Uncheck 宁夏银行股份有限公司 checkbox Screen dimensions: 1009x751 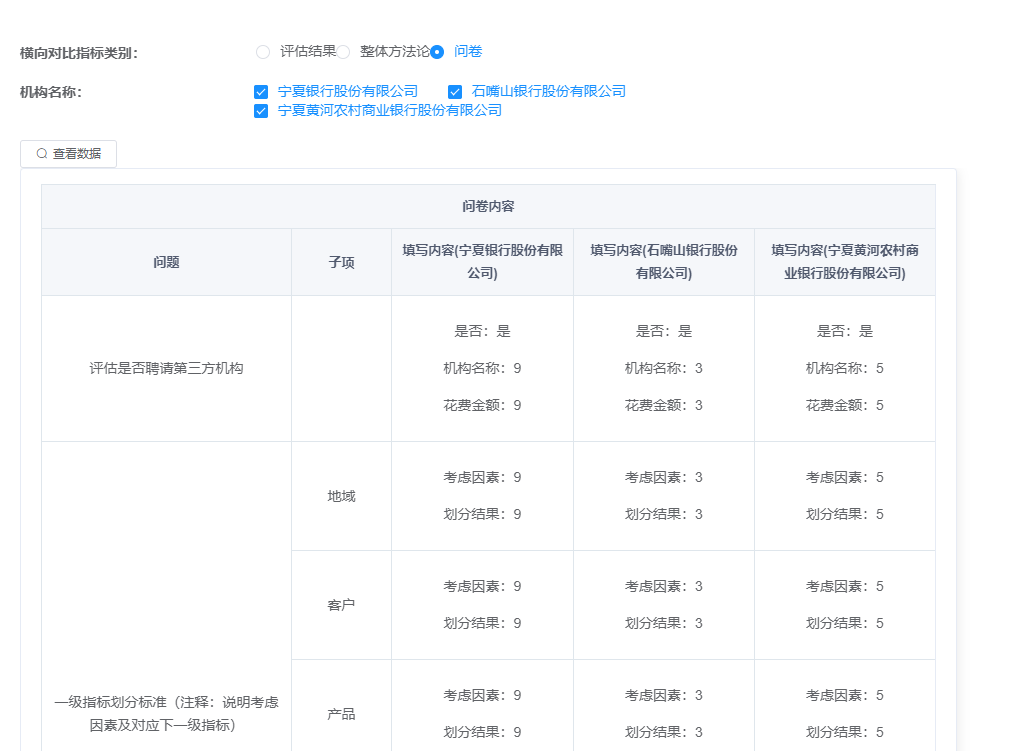tap(261, 92)
